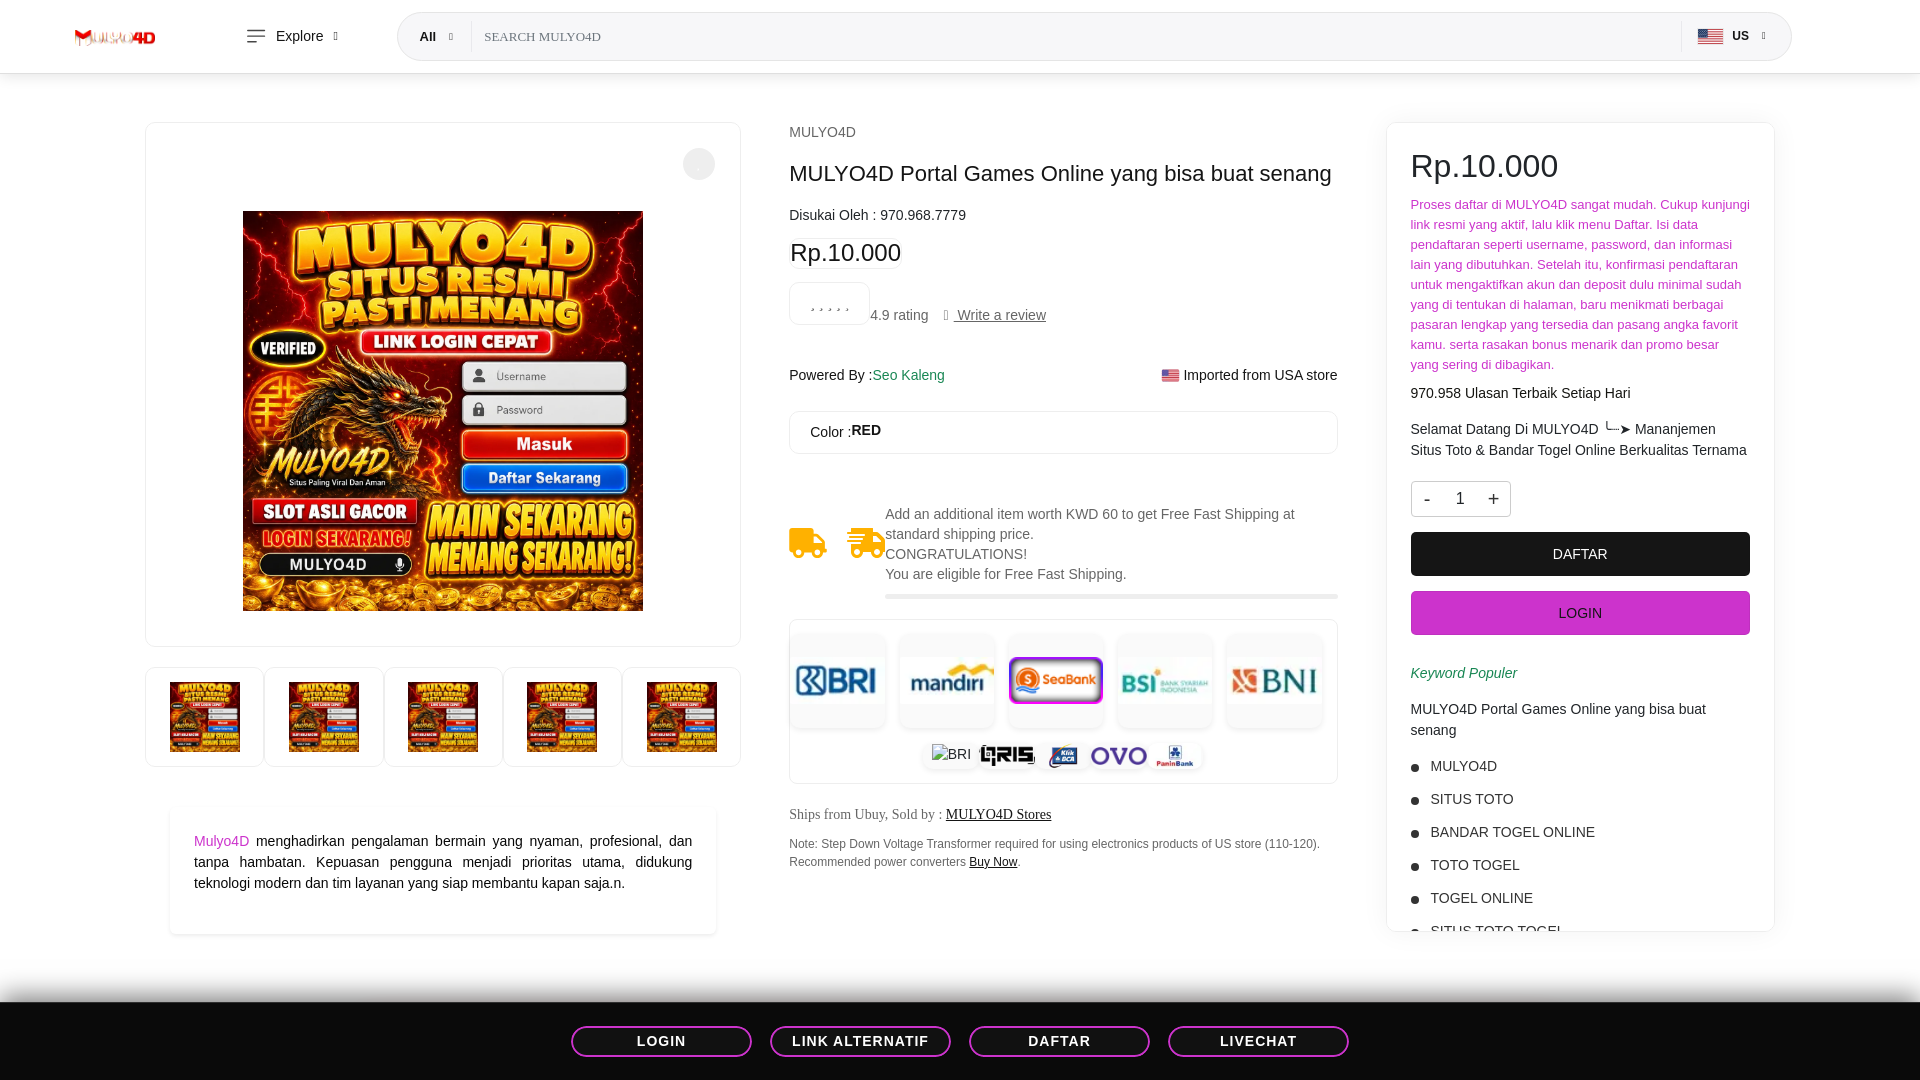Image resolution: width=1920 pixels, height=1080 pixels.
Task: Click the 970.958 Ulasan Terbaik text
Action: point(1520,393)
